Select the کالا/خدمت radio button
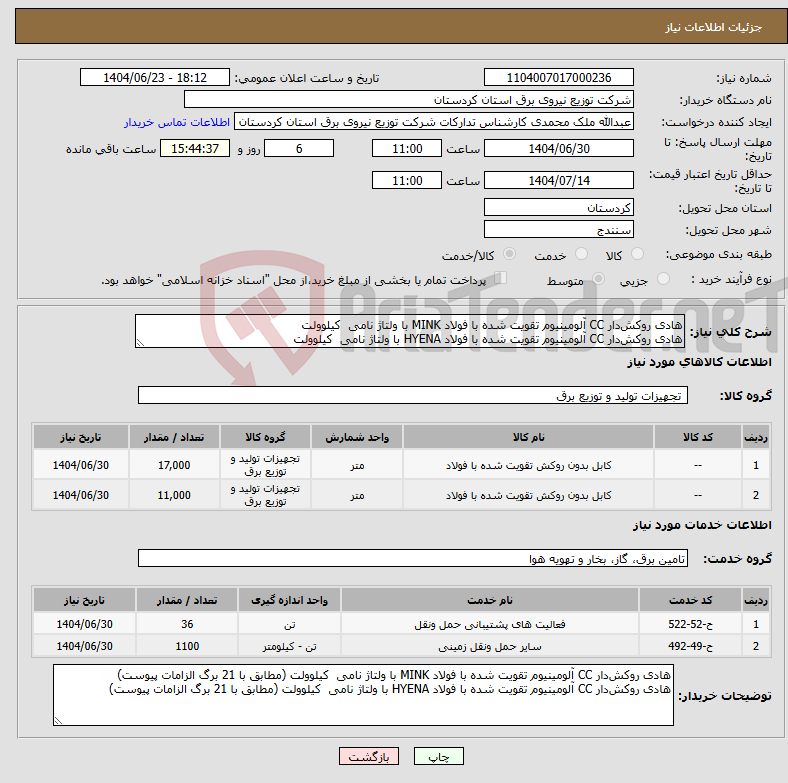The image size is (788, 783). pyautogui.click(x=510, y=254)
